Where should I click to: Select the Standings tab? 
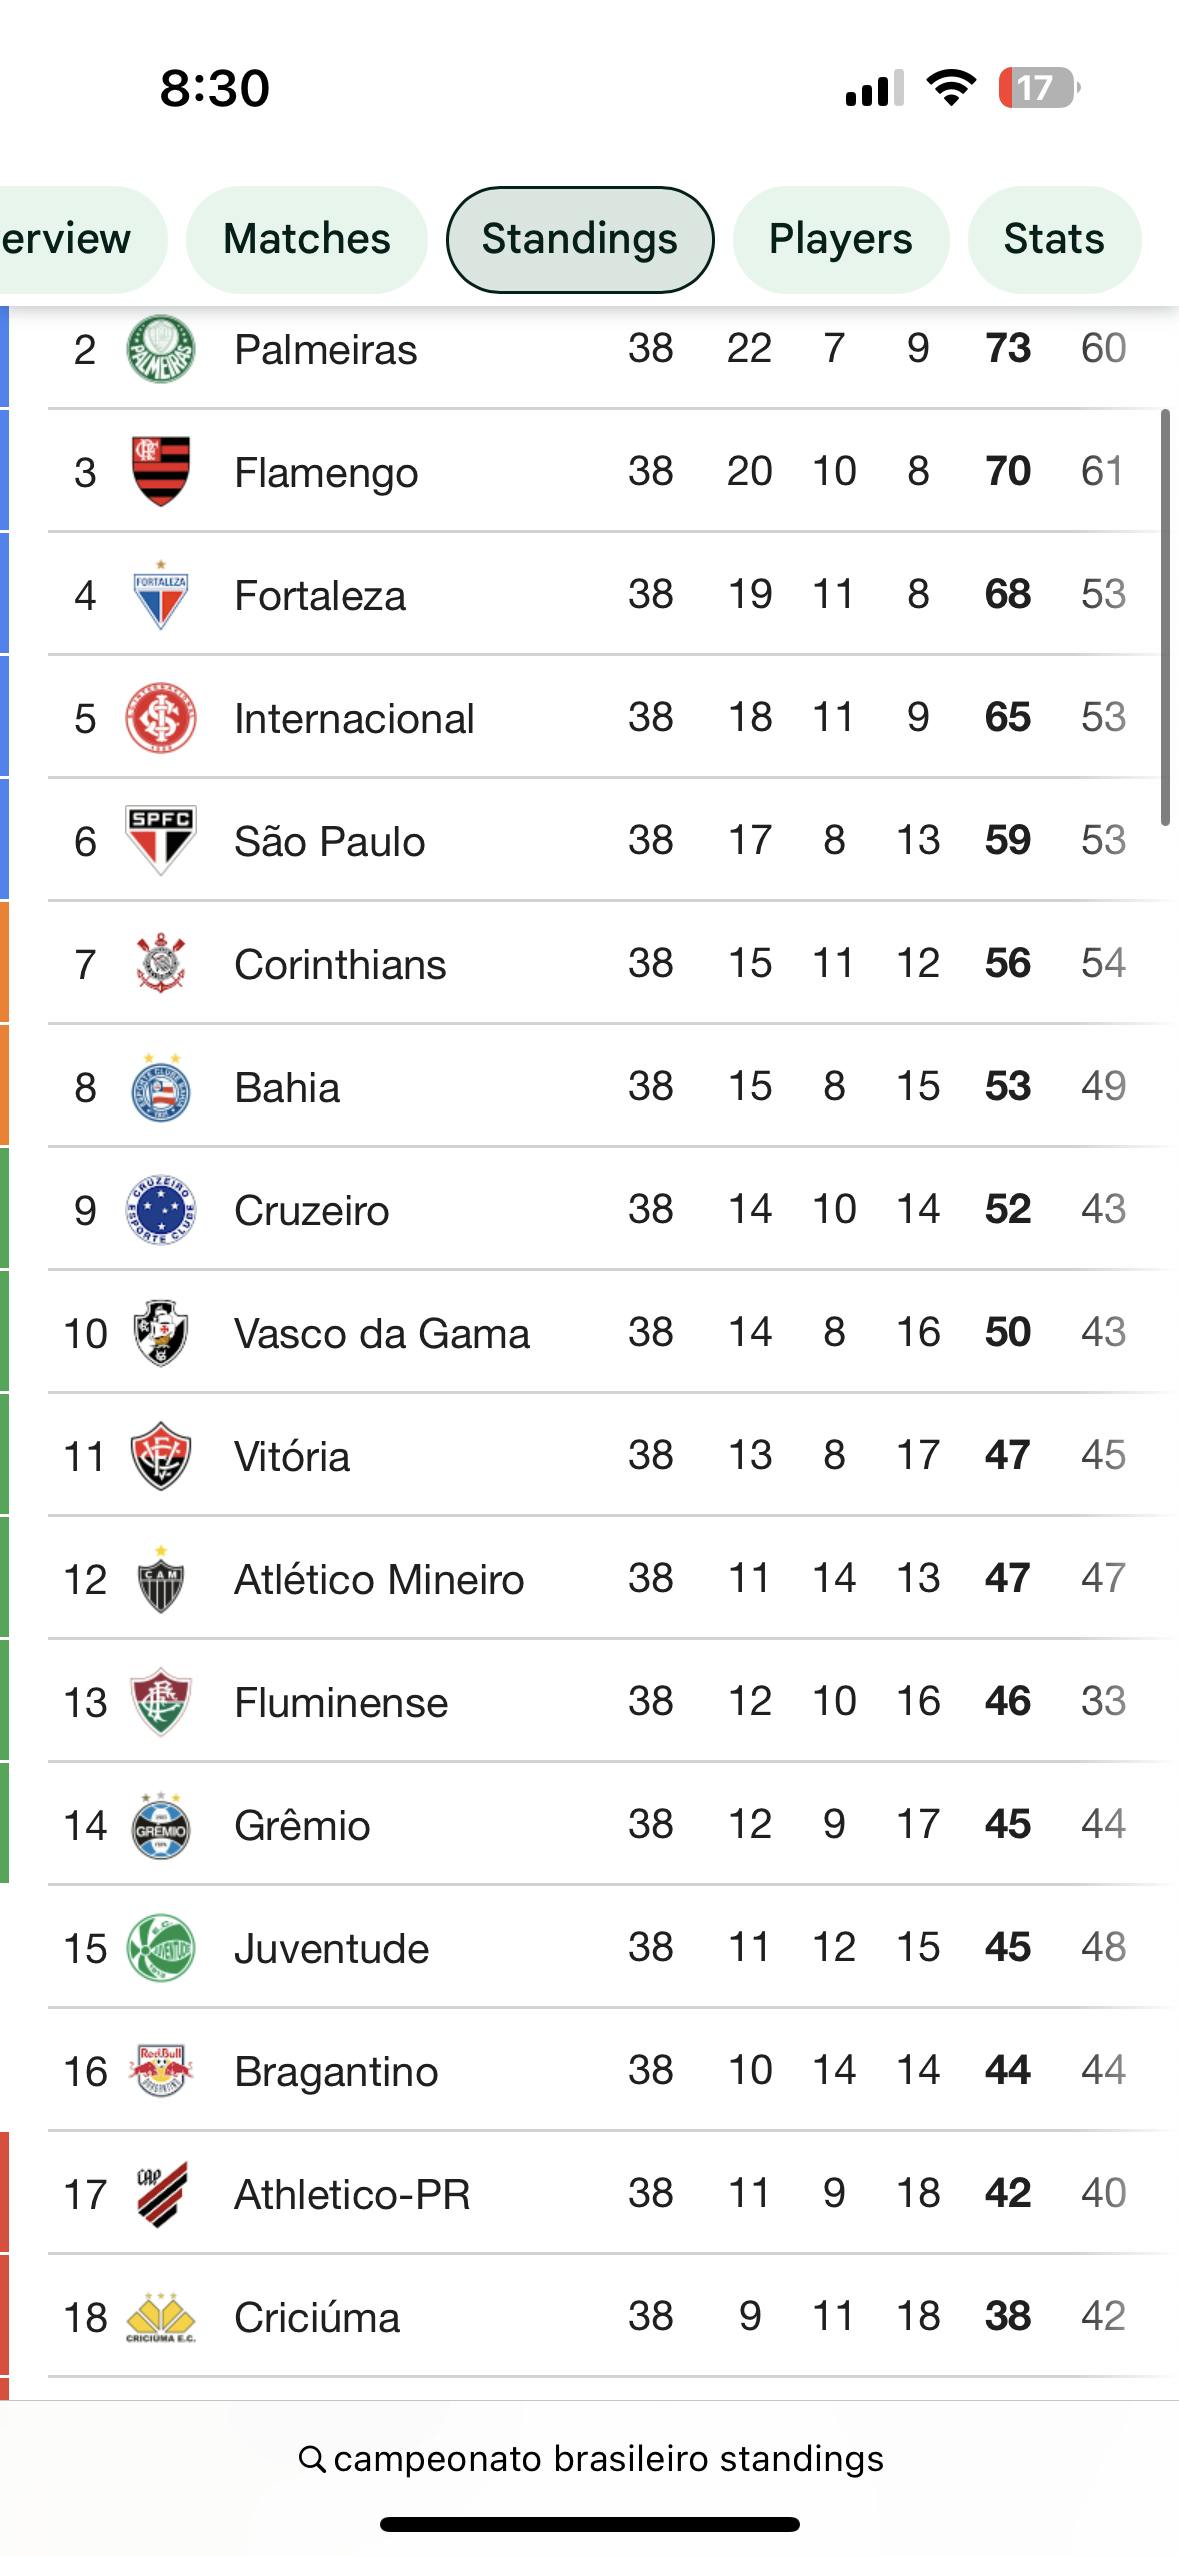tap(580, 239)
